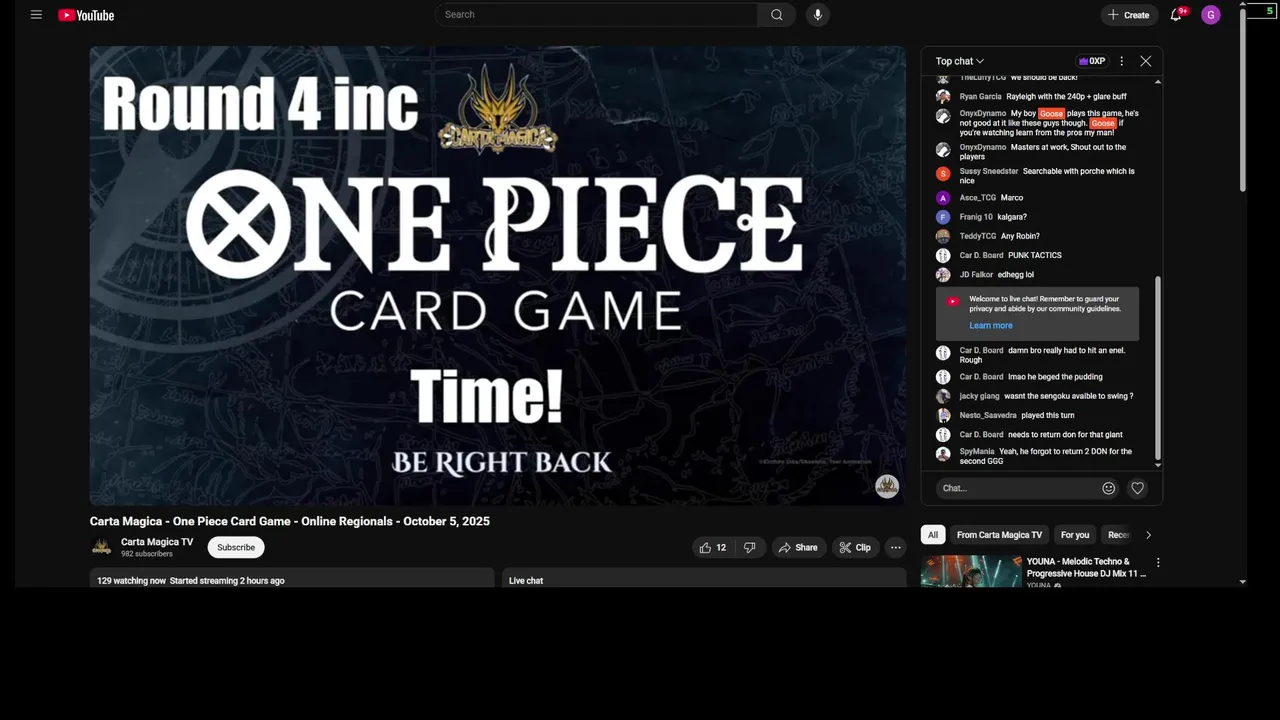Open Franig 10's chat avatar
Image resolution: width=1280 pixels, height=720 pixels.
tap(943, 217)
